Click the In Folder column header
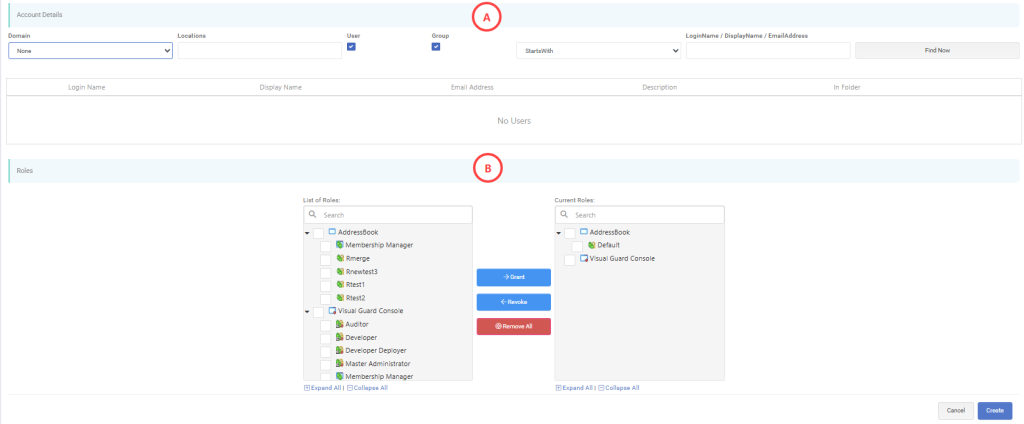Image resolution: width=1024 pixels, height=424 pixels. pos(846,87)
